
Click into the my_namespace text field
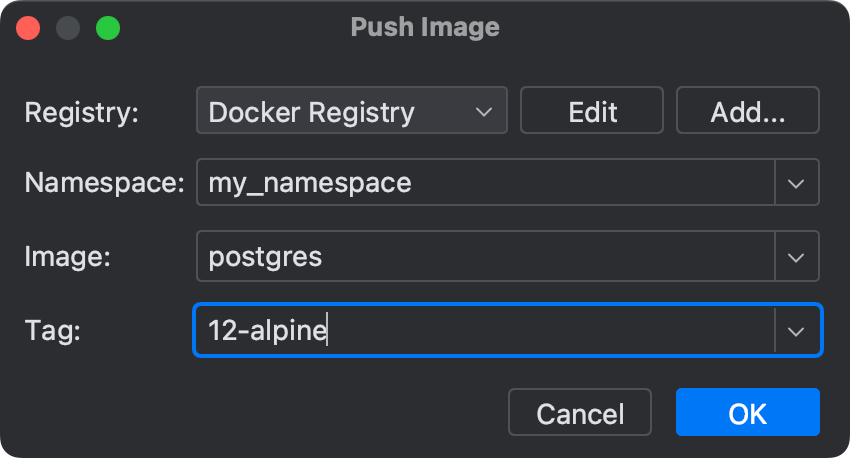click(485, 184)
